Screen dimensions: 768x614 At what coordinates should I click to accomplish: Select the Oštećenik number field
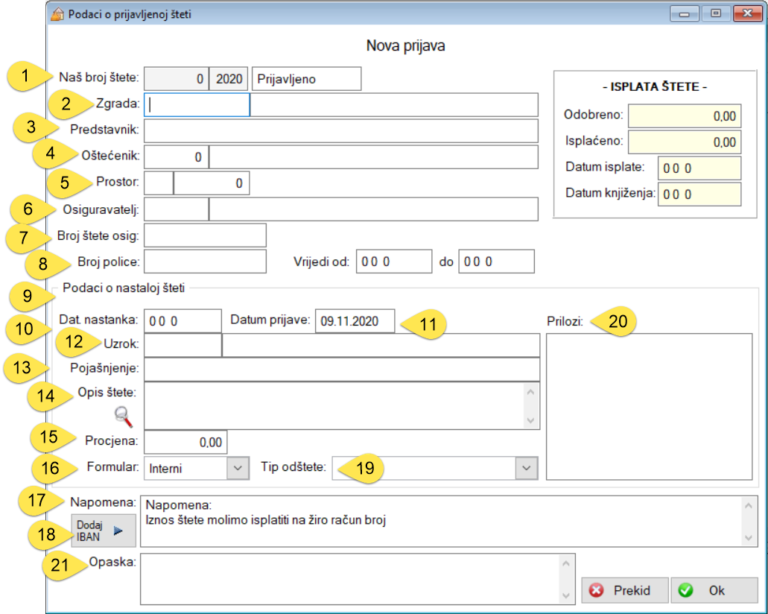point(176,157)
